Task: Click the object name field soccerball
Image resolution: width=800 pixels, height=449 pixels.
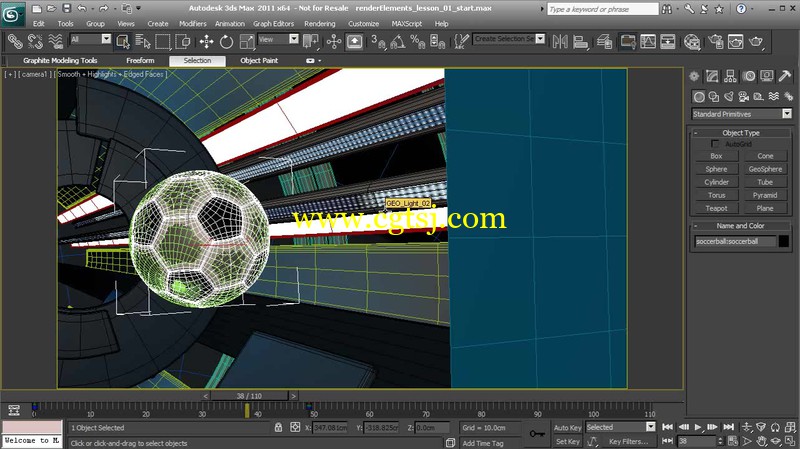Action: pyautogui.click(x=735, y=241)
